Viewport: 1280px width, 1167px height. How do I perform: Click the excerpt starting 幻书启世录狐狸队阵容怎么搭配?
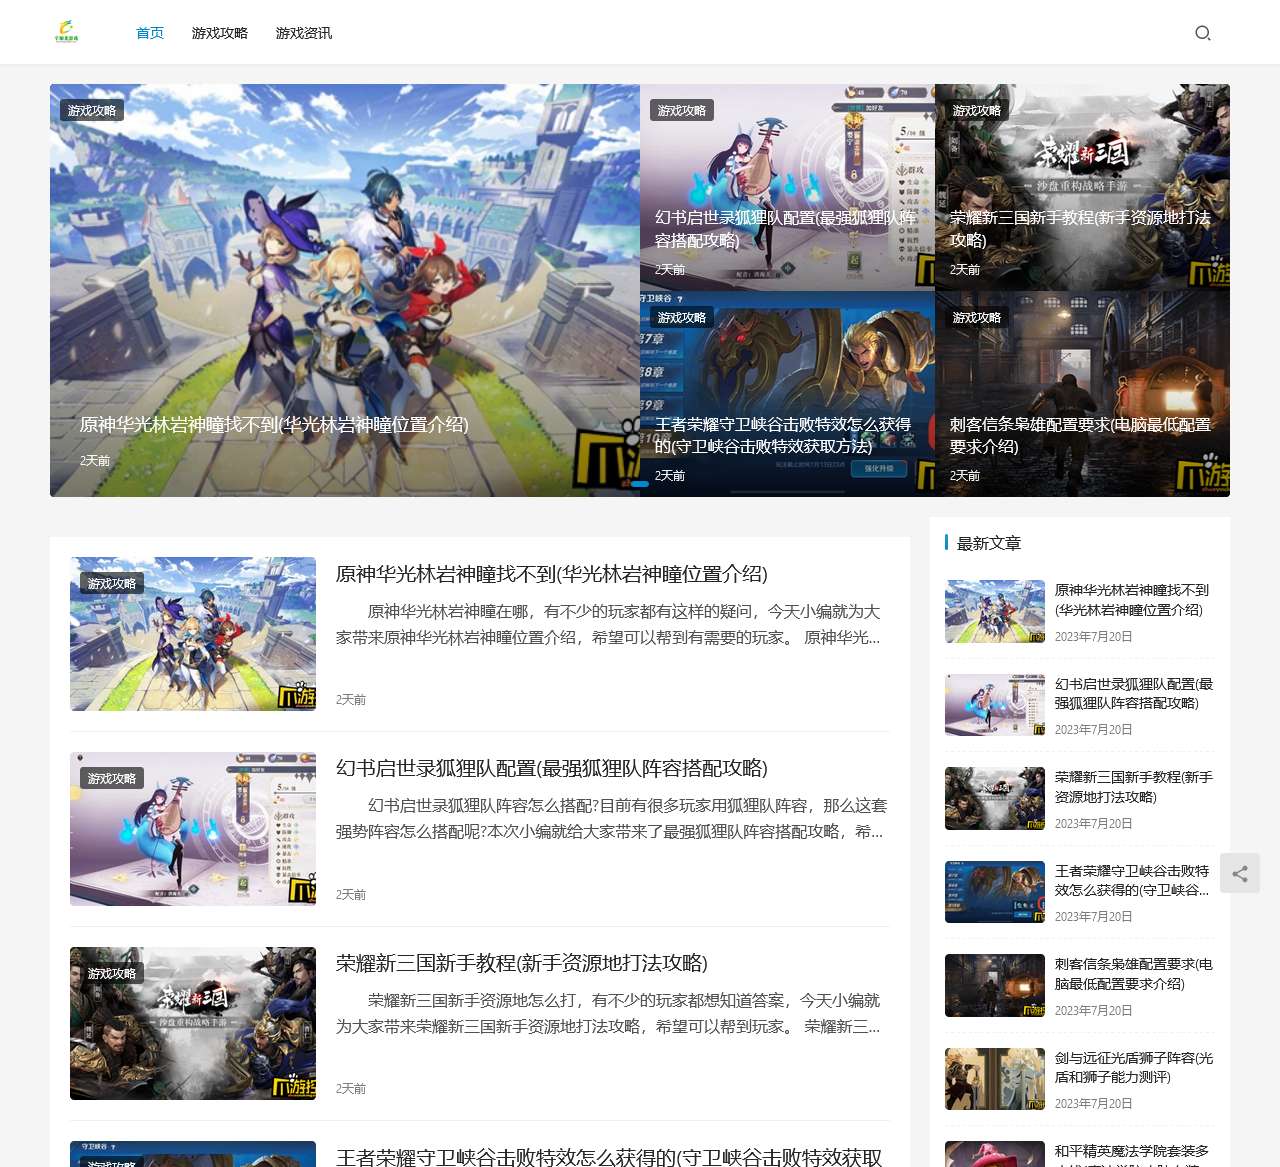[611, 818]
